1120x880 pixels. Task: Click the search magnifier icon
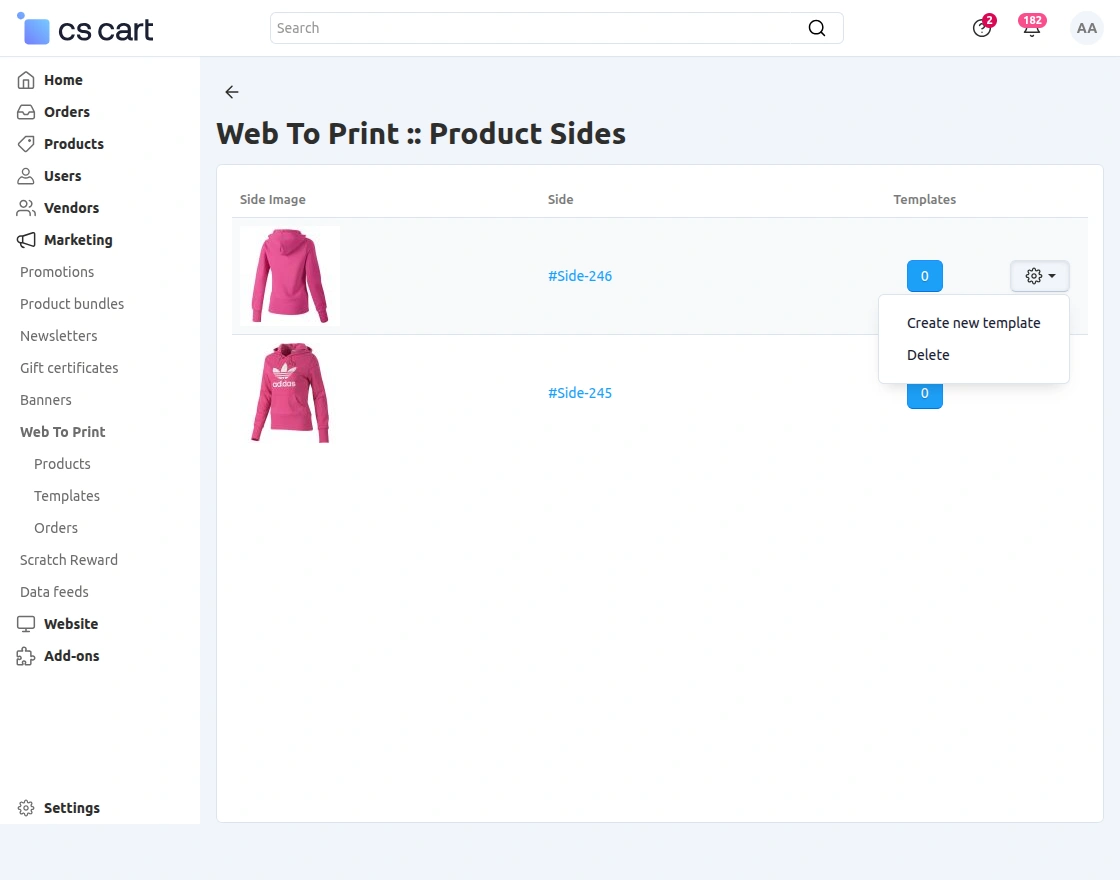point(817,28)
